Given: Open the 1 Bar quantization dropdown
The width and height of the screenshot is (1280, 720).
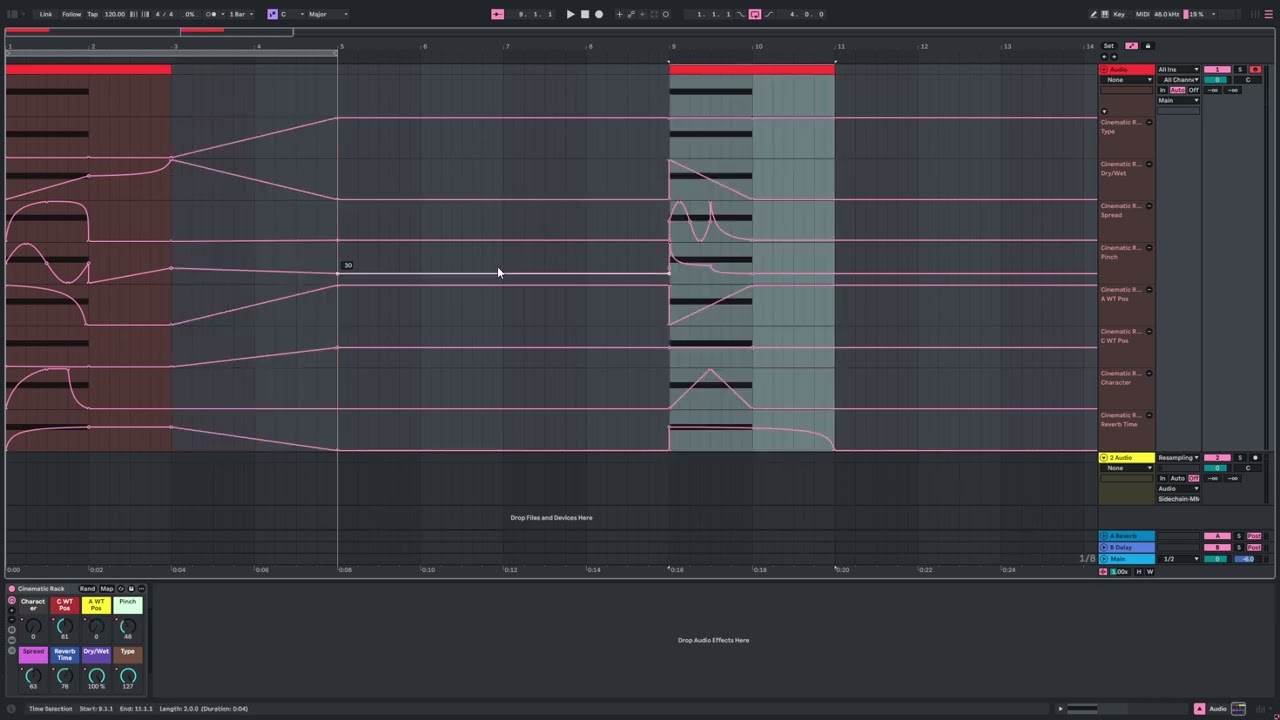Looking at the screenshot, I should (x=239, y=14).
